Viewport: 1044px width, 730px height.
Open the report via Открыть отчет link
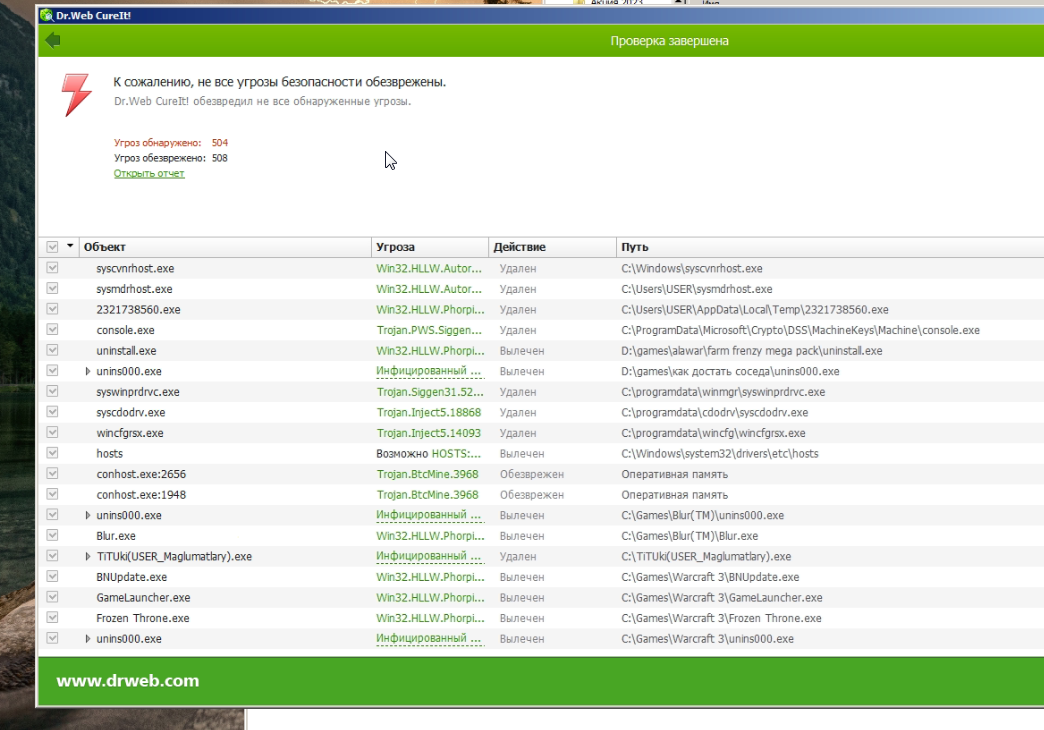149,173
